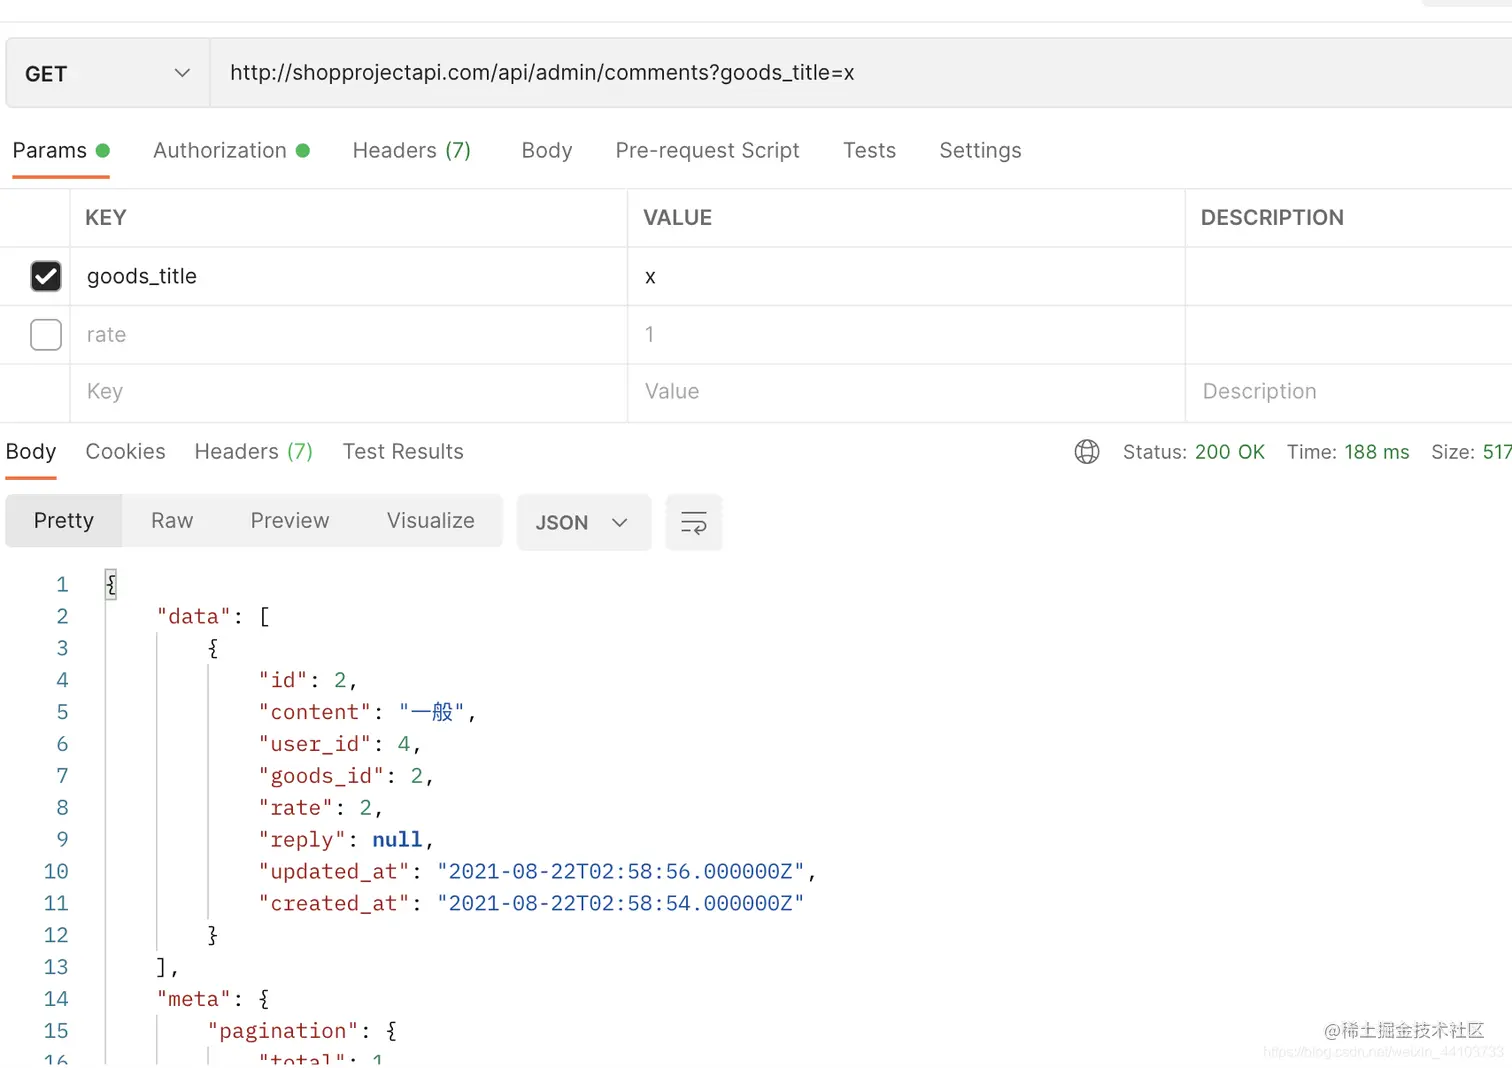Open the GET method dropdown
1512x1068 pixels.
[108, 74]
